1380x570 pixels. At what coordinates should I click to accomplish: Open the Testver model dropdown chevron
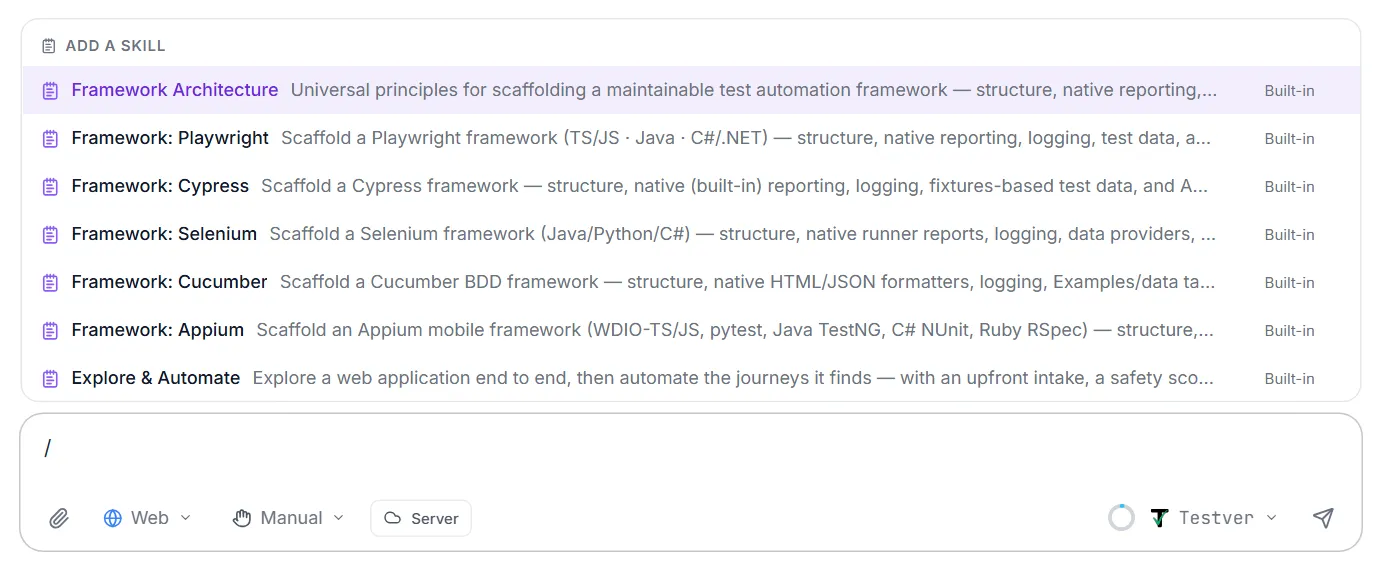click(1271, 518)
